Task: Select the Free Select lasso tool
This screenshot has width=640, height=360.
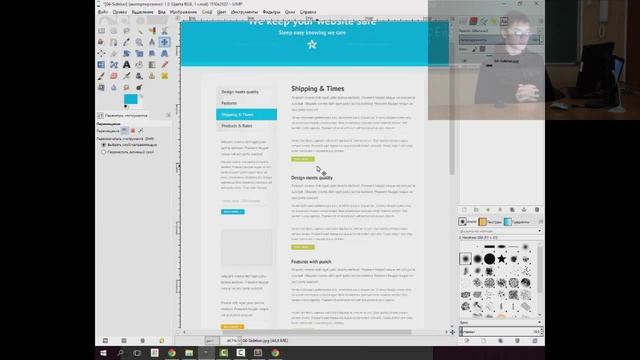Action: coord(127,31)
